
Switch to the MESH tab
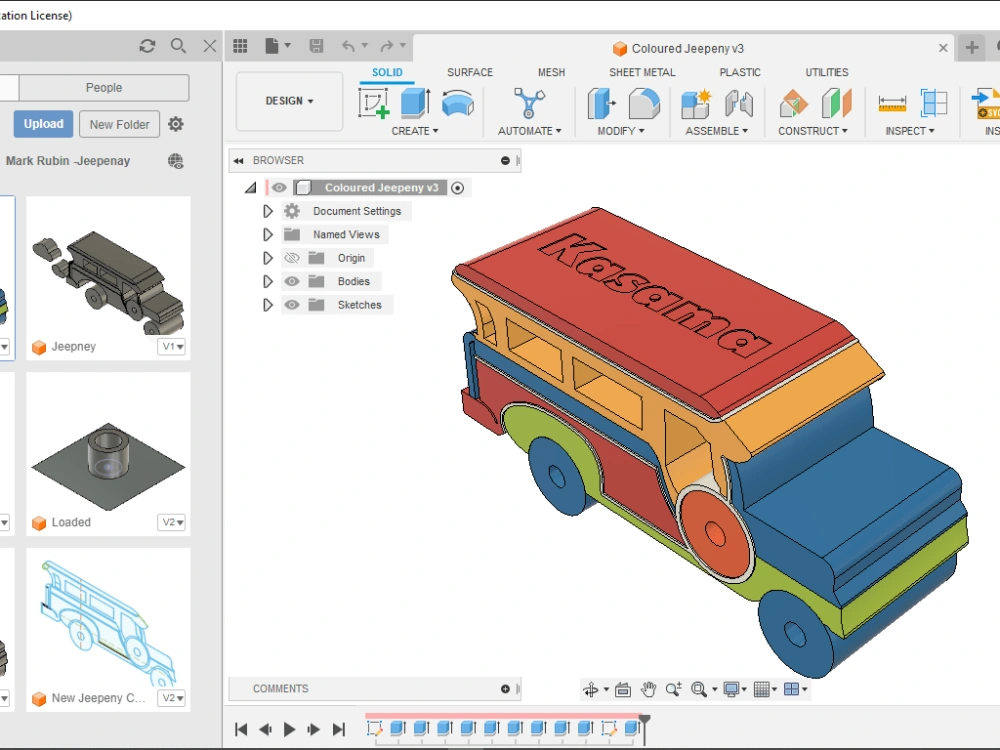pos(551,73)
